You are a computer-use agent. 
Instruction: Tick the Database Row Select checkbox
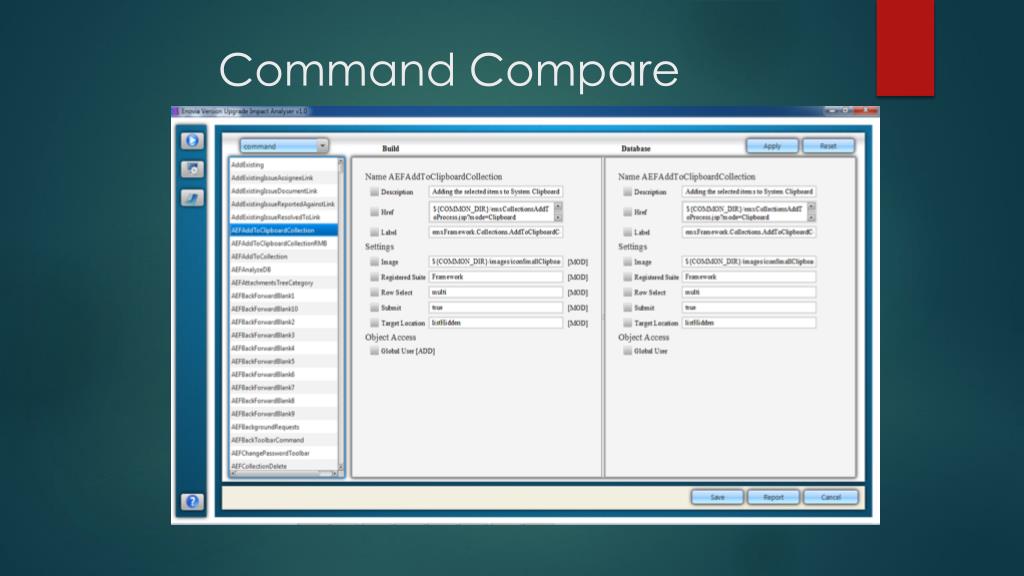click(x=628, y=293)
